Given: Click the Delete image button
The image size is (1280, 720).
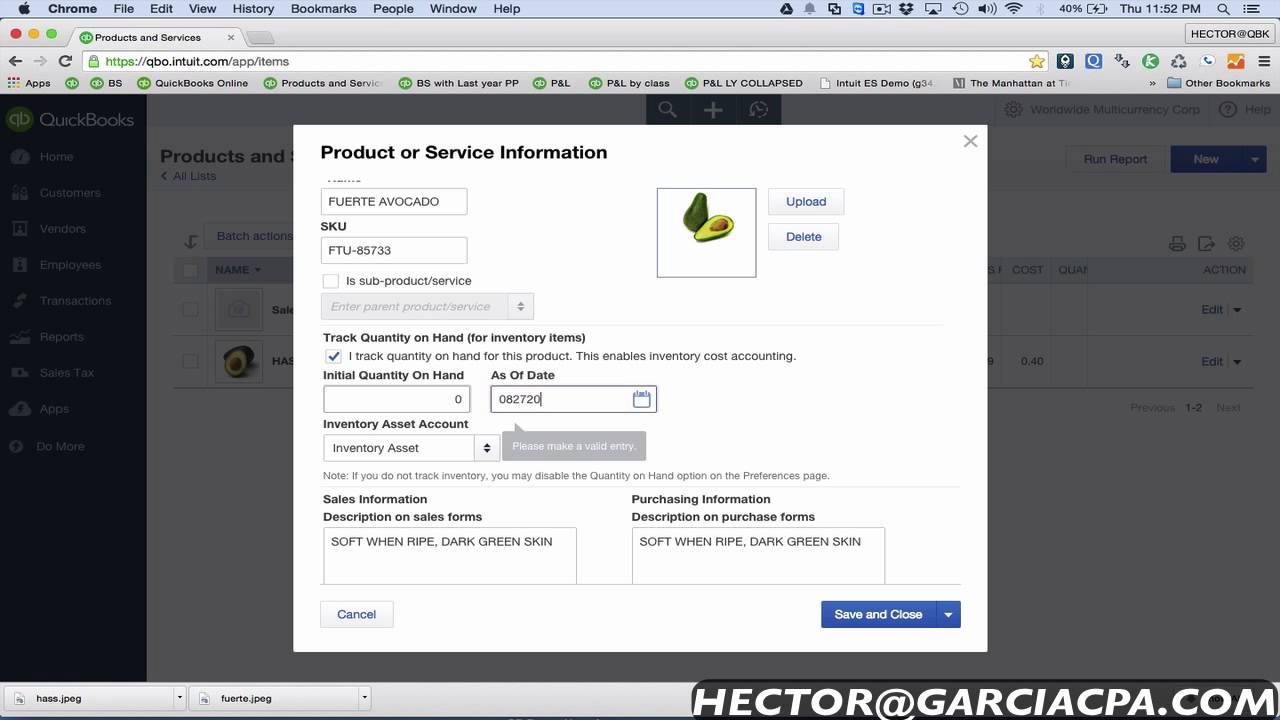Looking at the screenshot, I should pyautogui.click(x=803, y=237).
